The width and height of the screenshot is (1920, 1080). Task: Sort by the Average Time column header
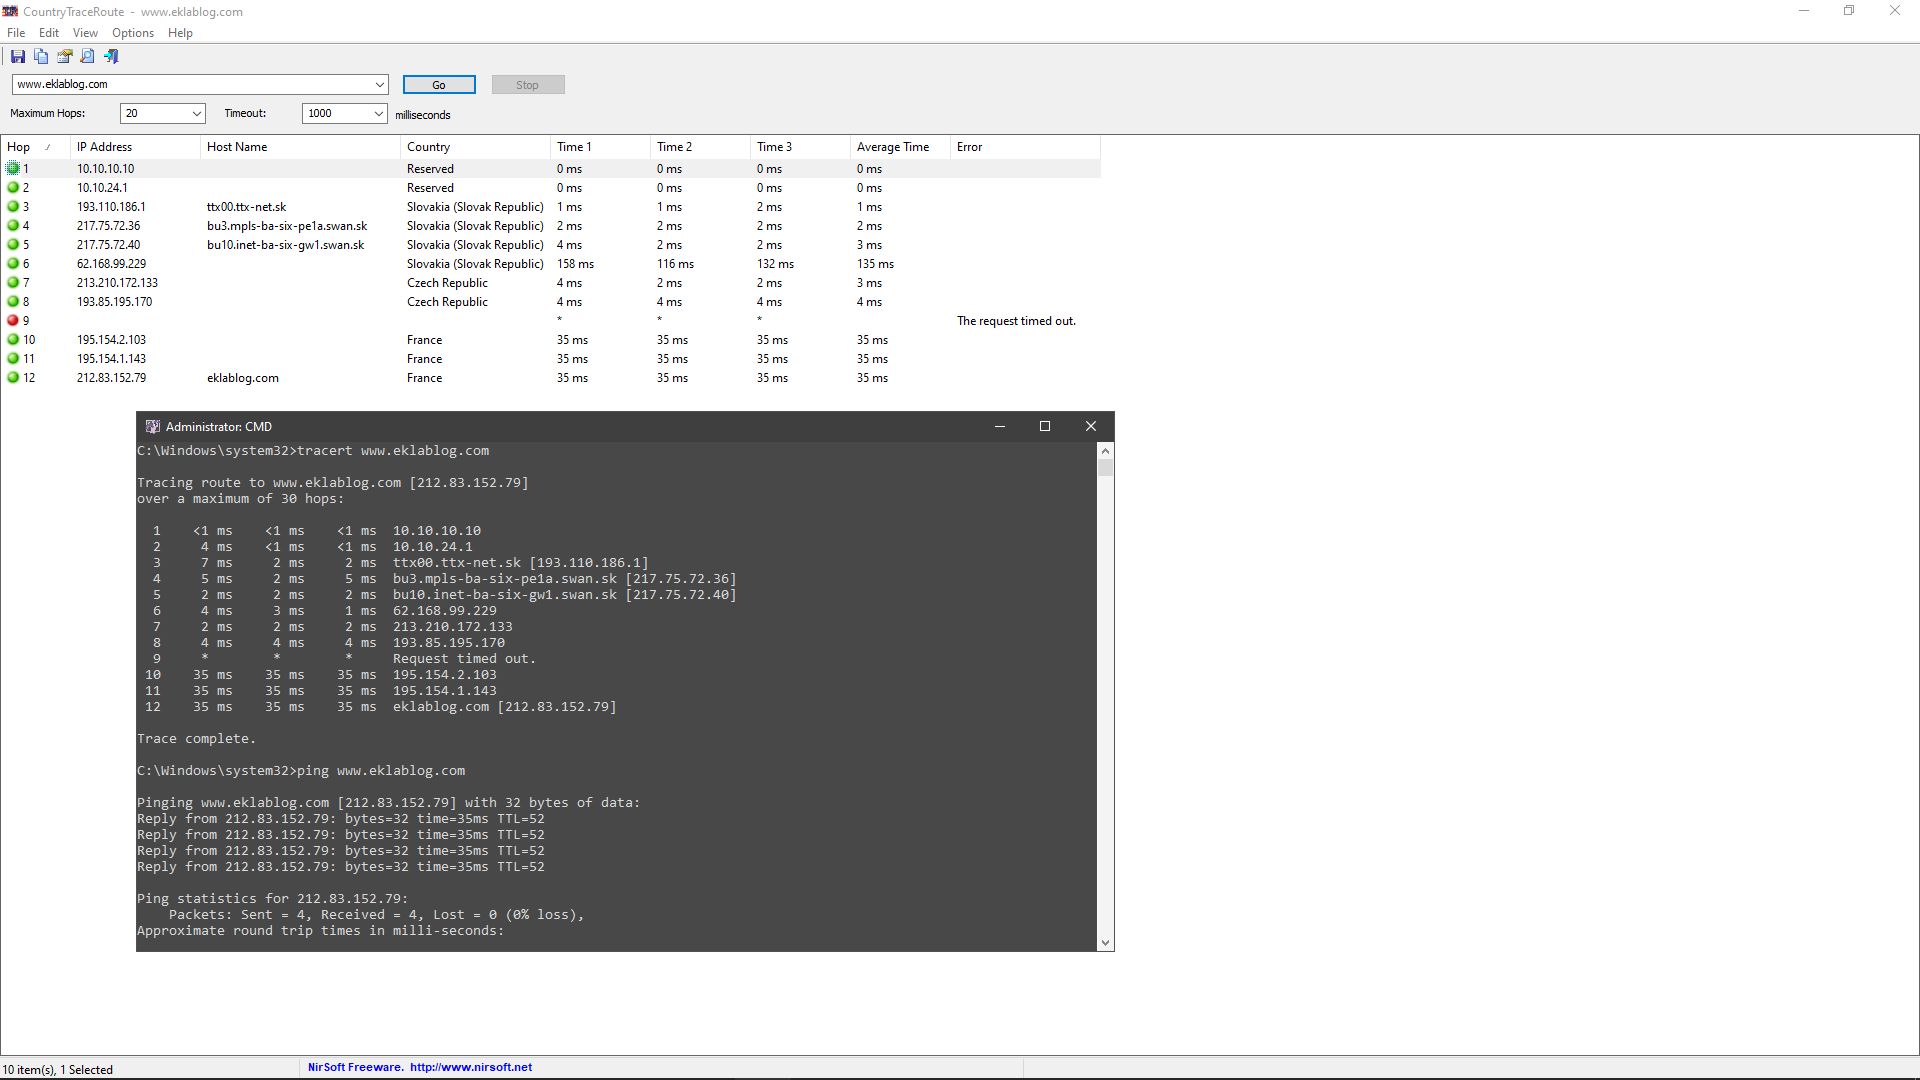[900, 147]
